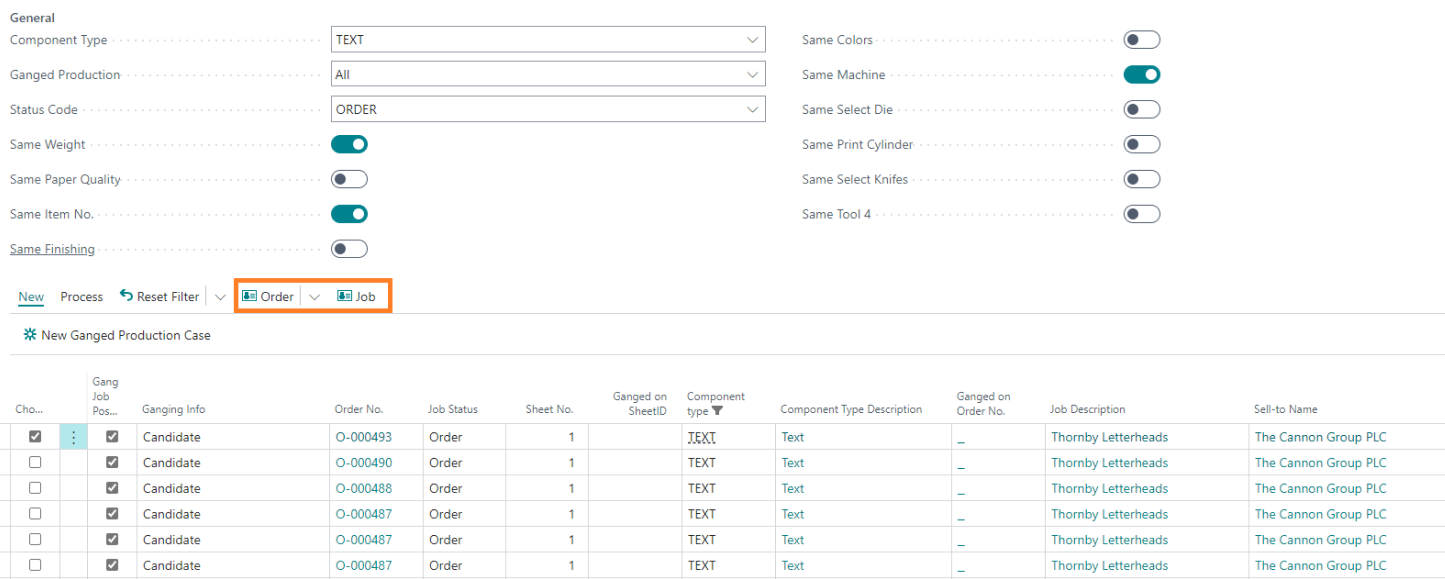Open order link O-000493
Screen dimensions: 1445x579
(x=364, y=437)
